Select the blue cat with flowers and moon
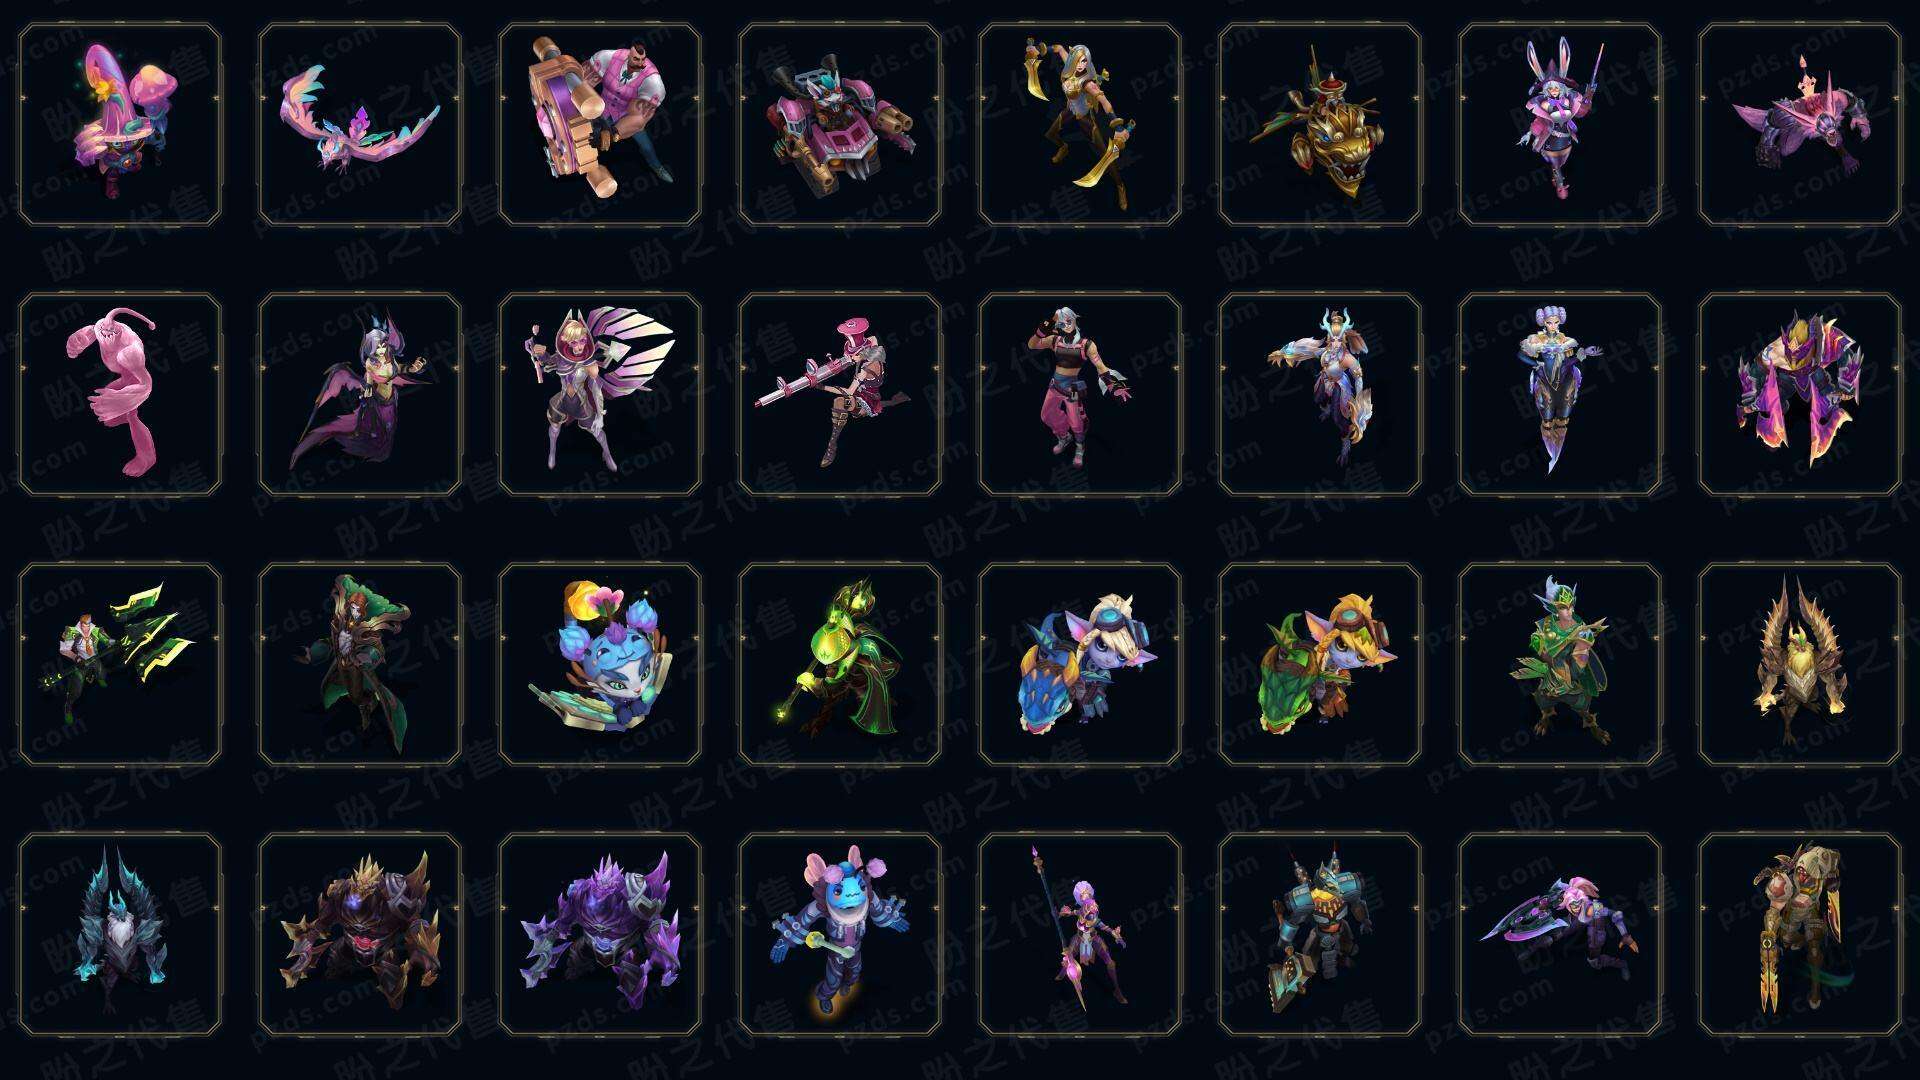1920x1080 pixels. tap(600, 664)
